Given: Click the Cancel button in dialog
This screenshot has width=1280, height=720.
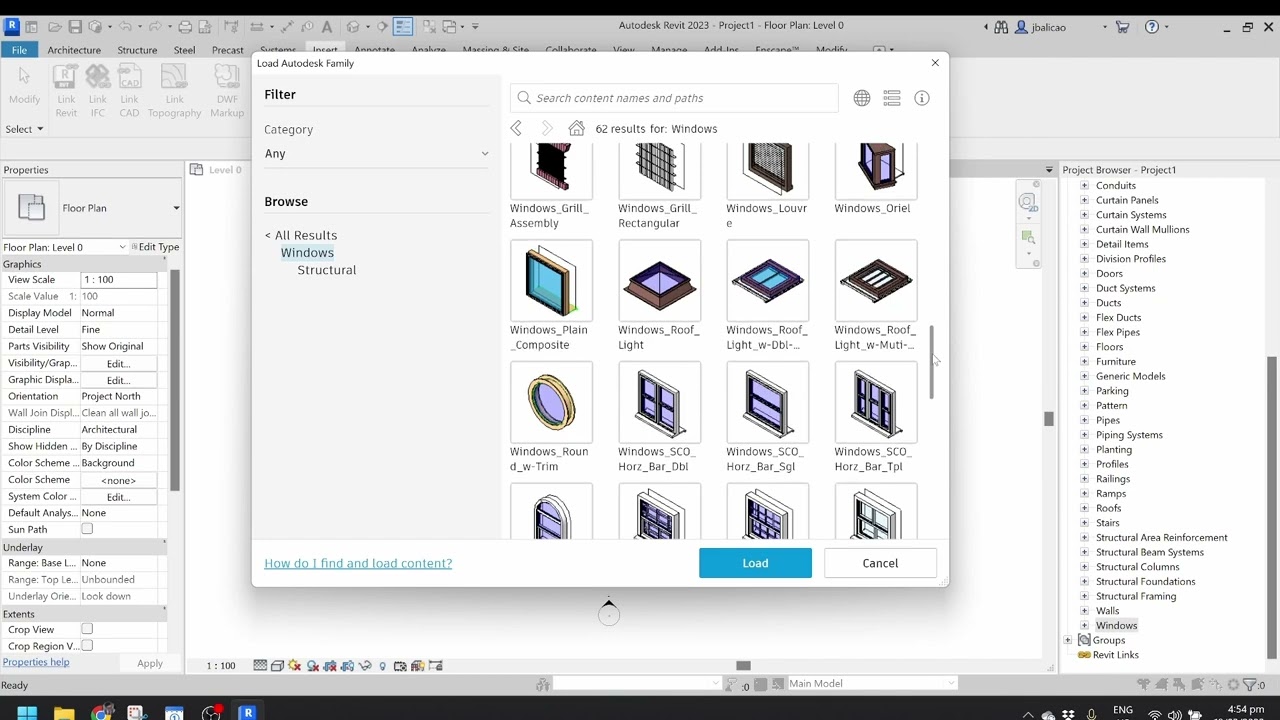Looking at the screenshot, I should pos(880,563).
